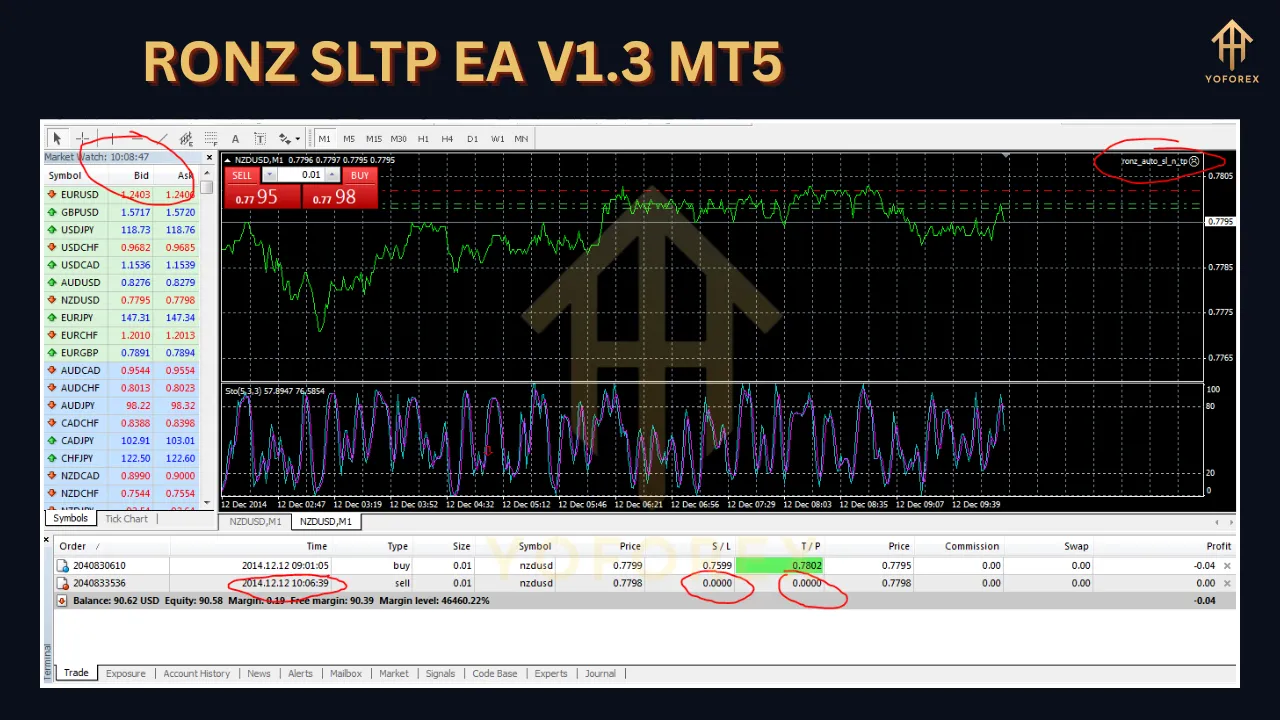Image resolution: width=1280 pixels, height=720 pixels.
Task: Open the Journal tab
Action: click(600, 673)
